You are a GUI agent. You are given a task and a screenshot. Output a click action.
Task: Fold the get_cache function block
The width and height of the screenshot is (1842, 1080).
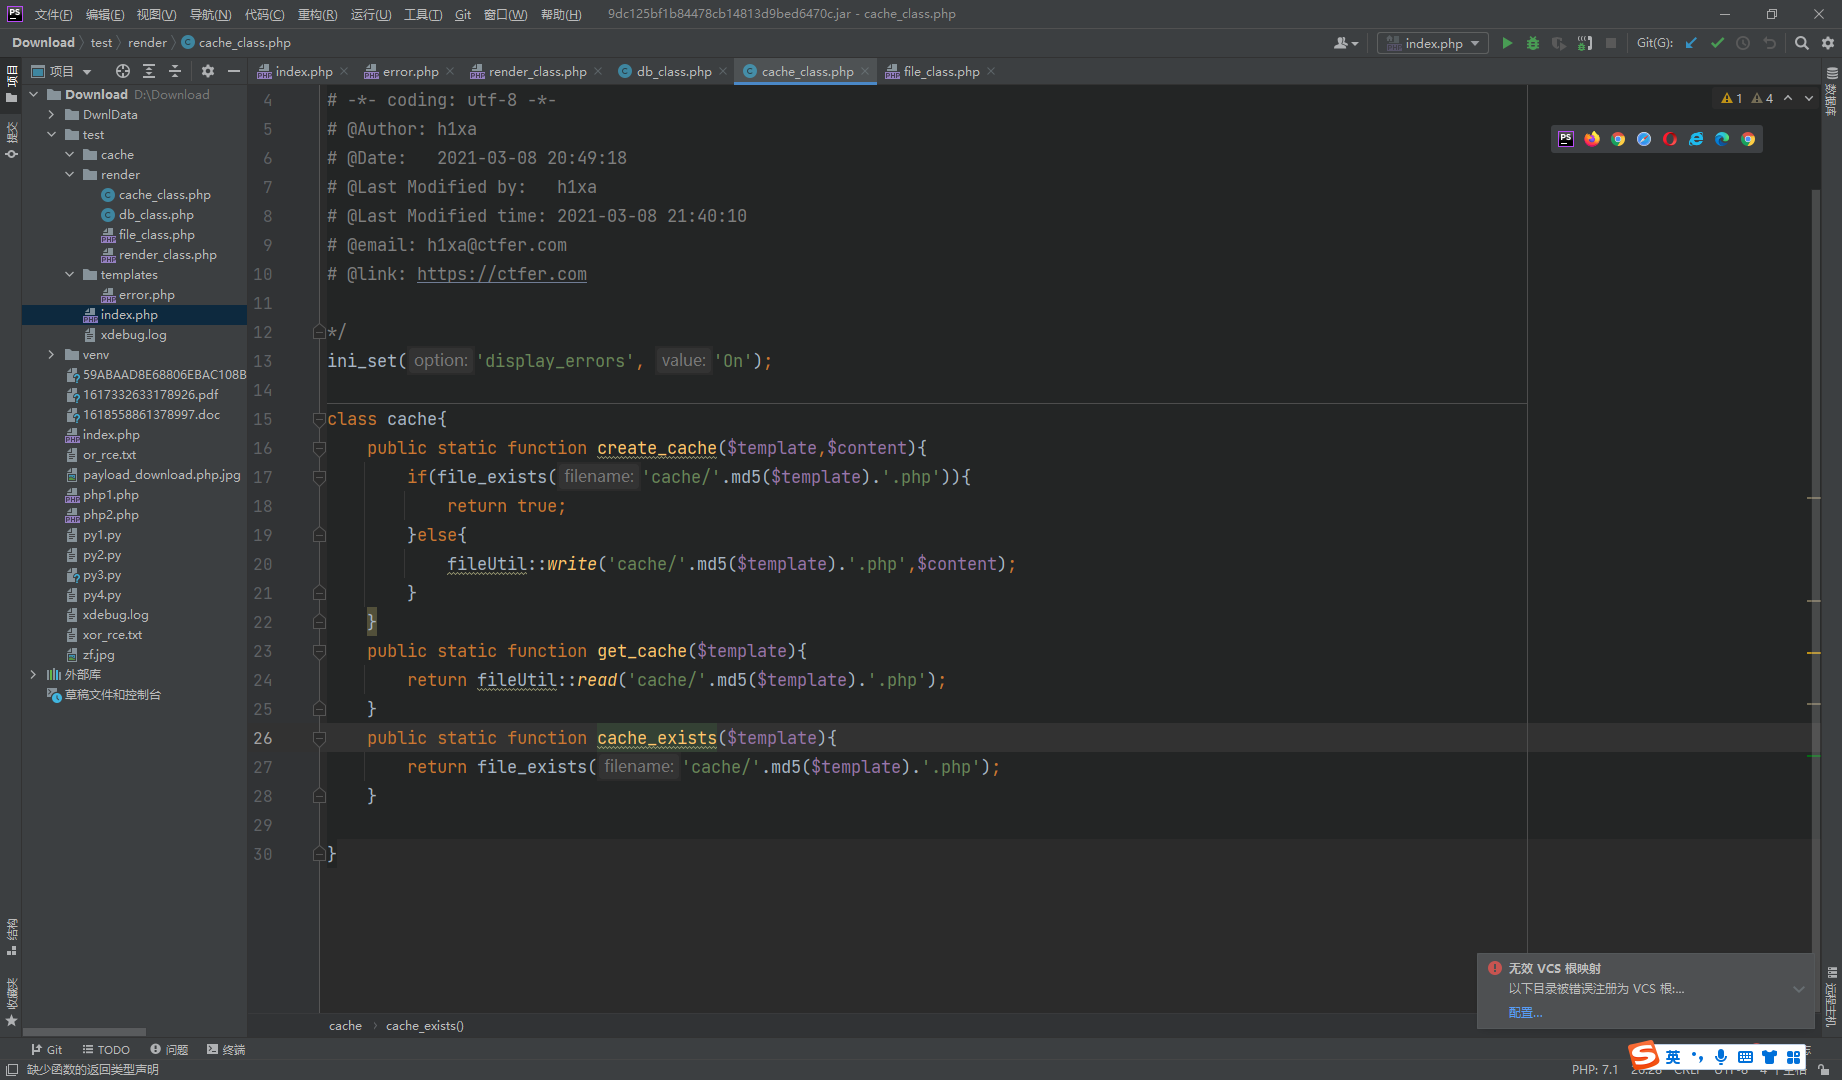coord(319,651)
